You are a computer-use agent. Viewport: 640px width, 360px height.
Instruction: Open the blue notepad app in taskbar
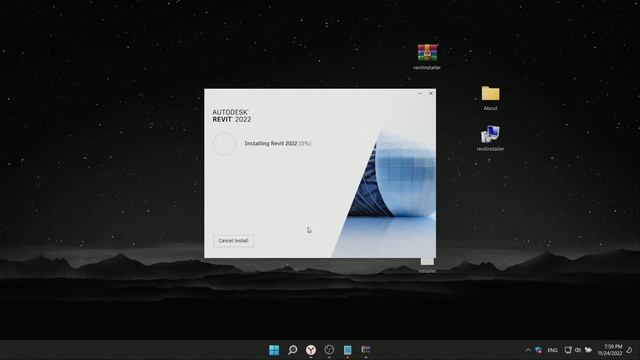tap(347, 350)
